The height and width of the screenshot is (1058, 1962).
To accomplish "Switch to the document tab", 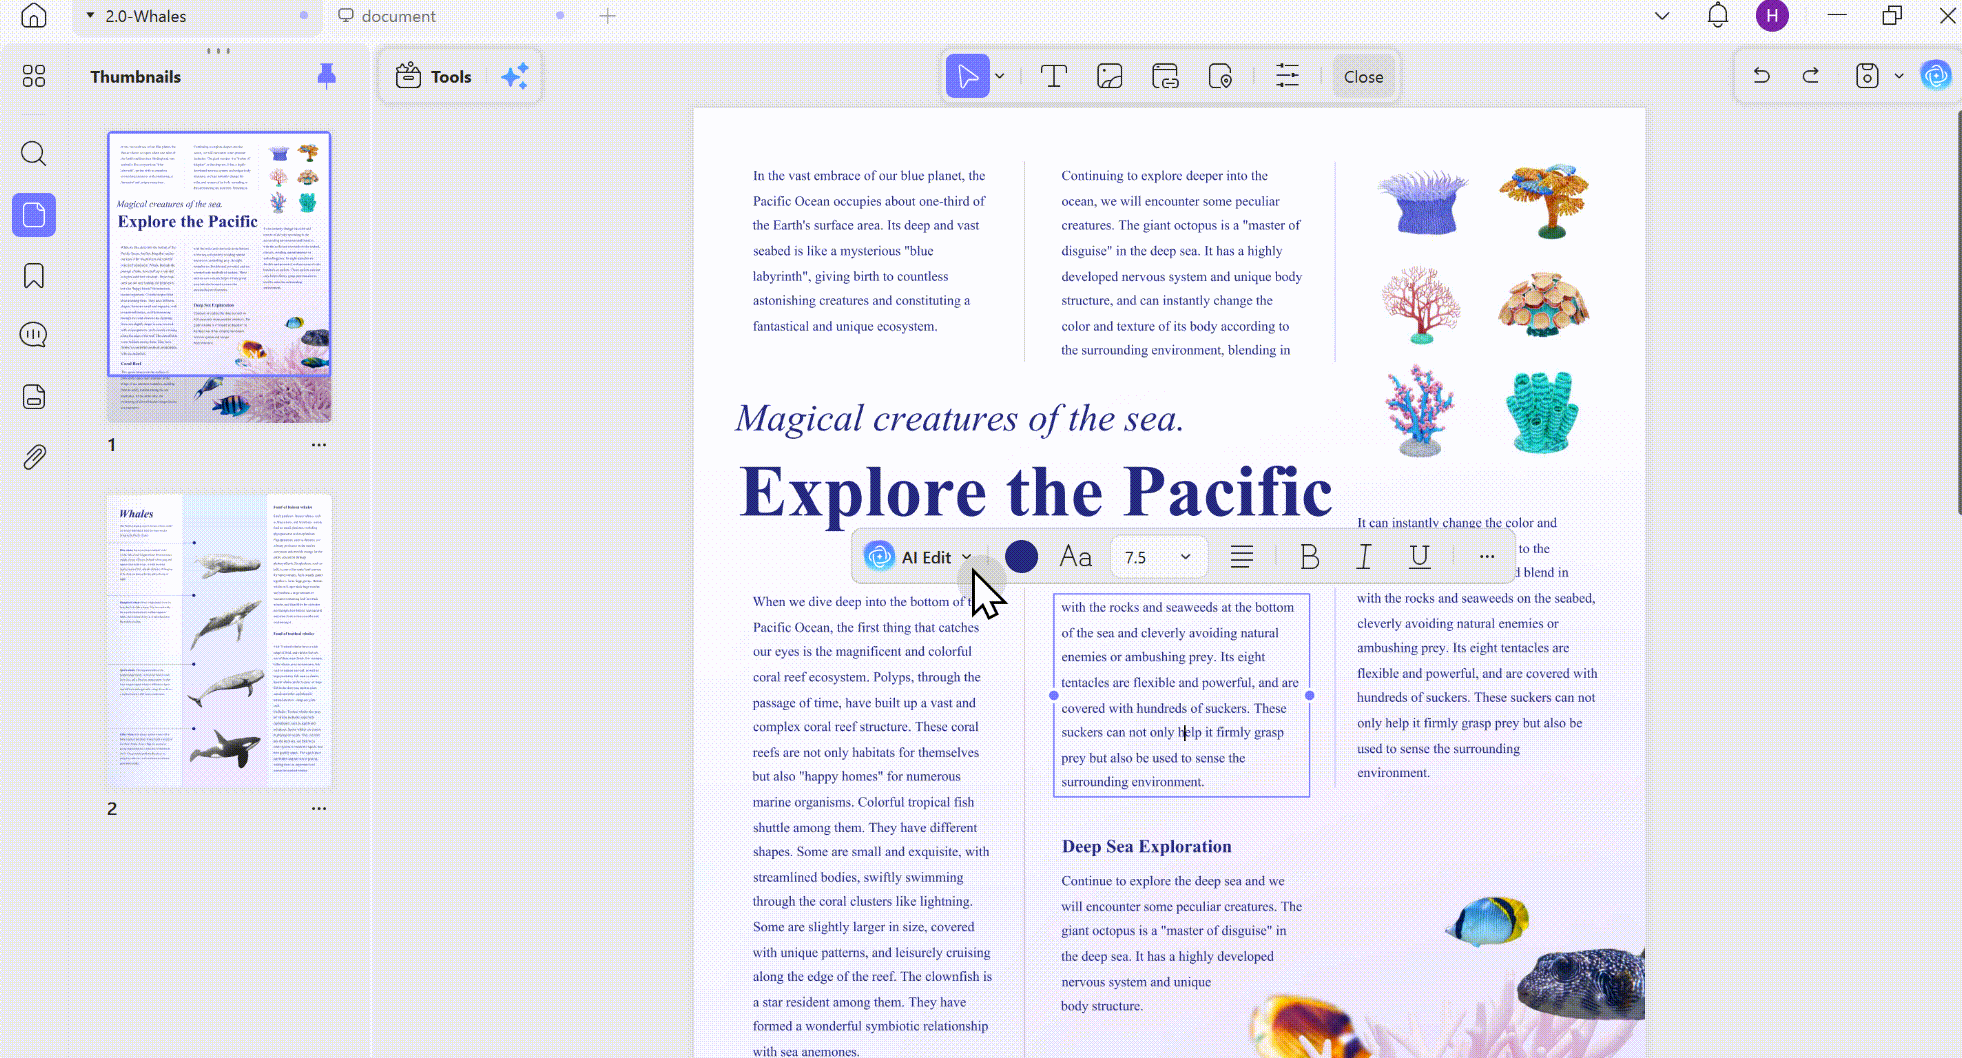I will coord(450,16).
